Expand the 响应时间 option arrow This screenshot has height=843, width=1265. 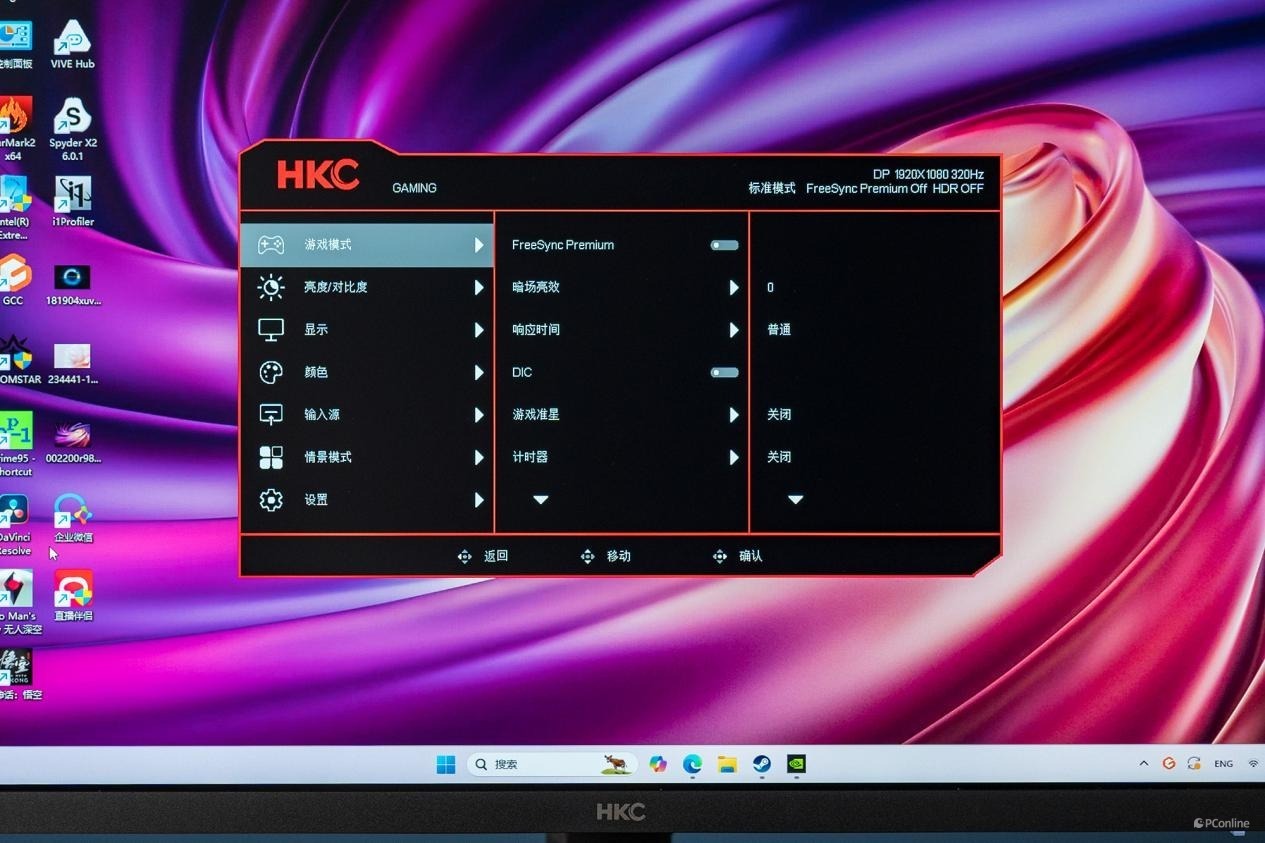point(734,330)
